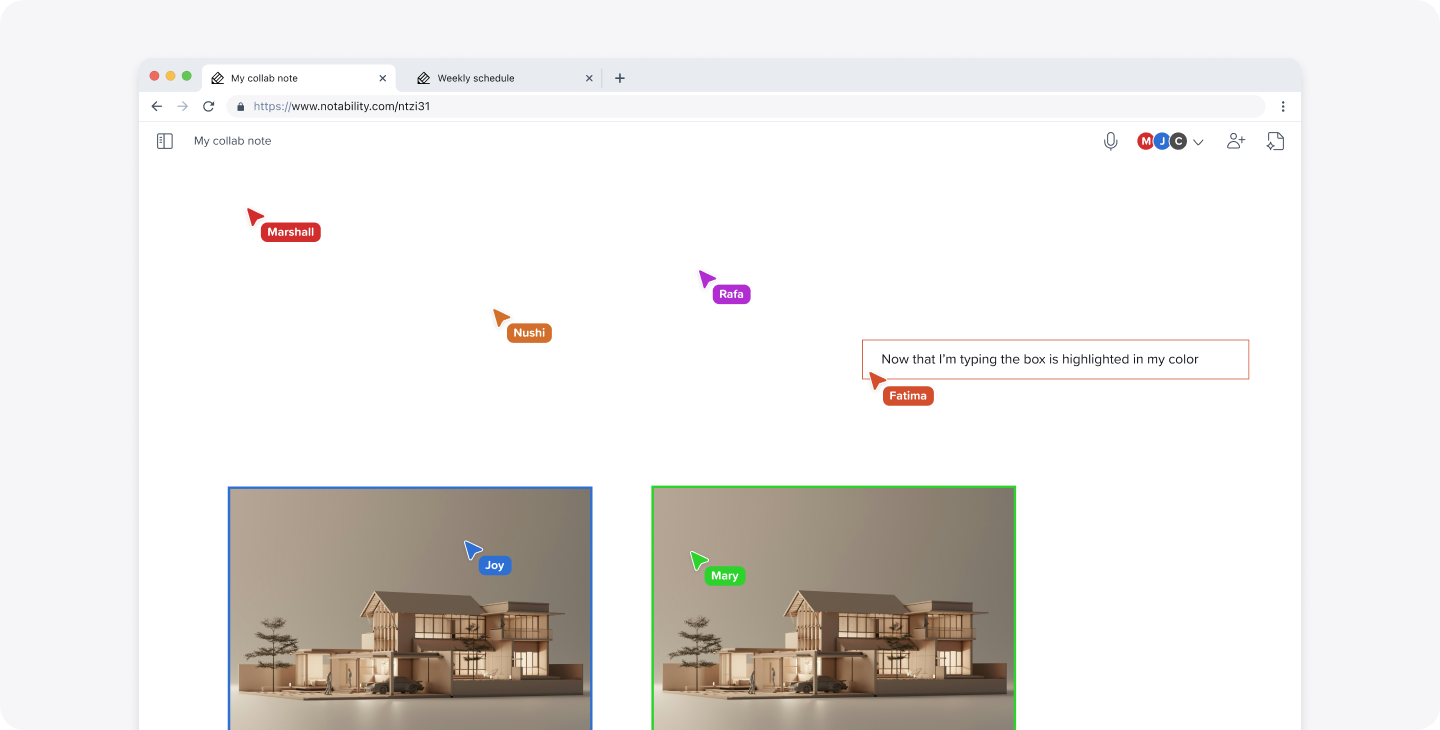Open a new browser tab with plus
Screen dimensions: 1440x730
(619, 77)
